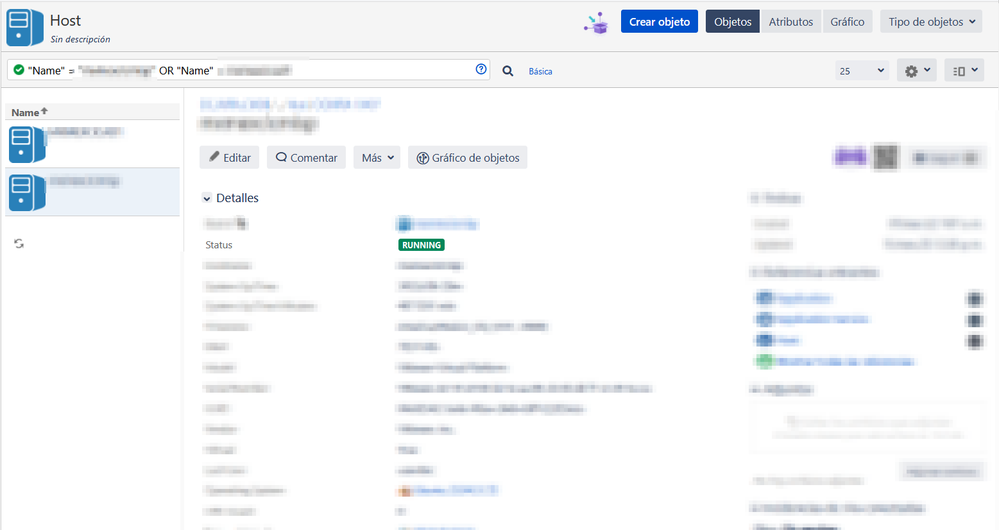Click the Comentar button
This screenshot has height=530, width=999.
tap(306, 157)
